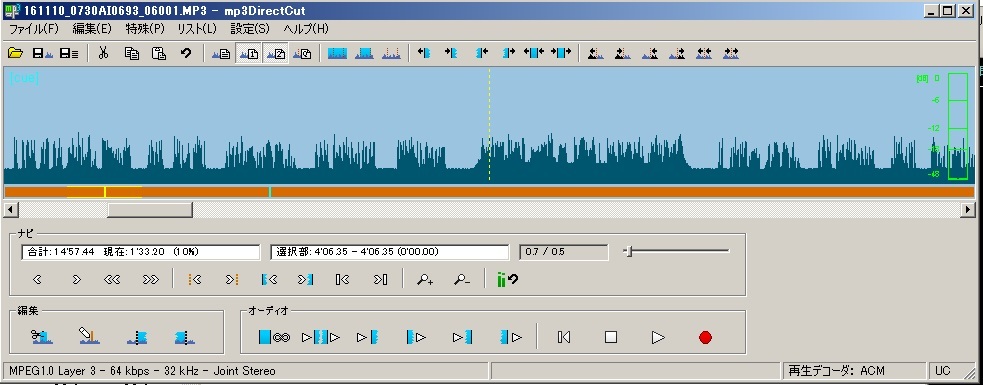Click the scissors cut icon in 編集 panel

41,337
